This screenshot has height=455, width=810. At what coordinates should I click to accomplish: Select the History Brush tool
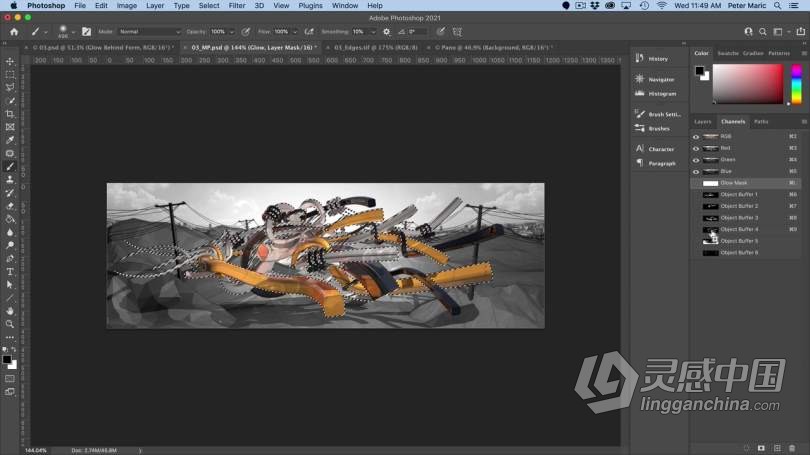pyautogui.click(x=10, y=193)
